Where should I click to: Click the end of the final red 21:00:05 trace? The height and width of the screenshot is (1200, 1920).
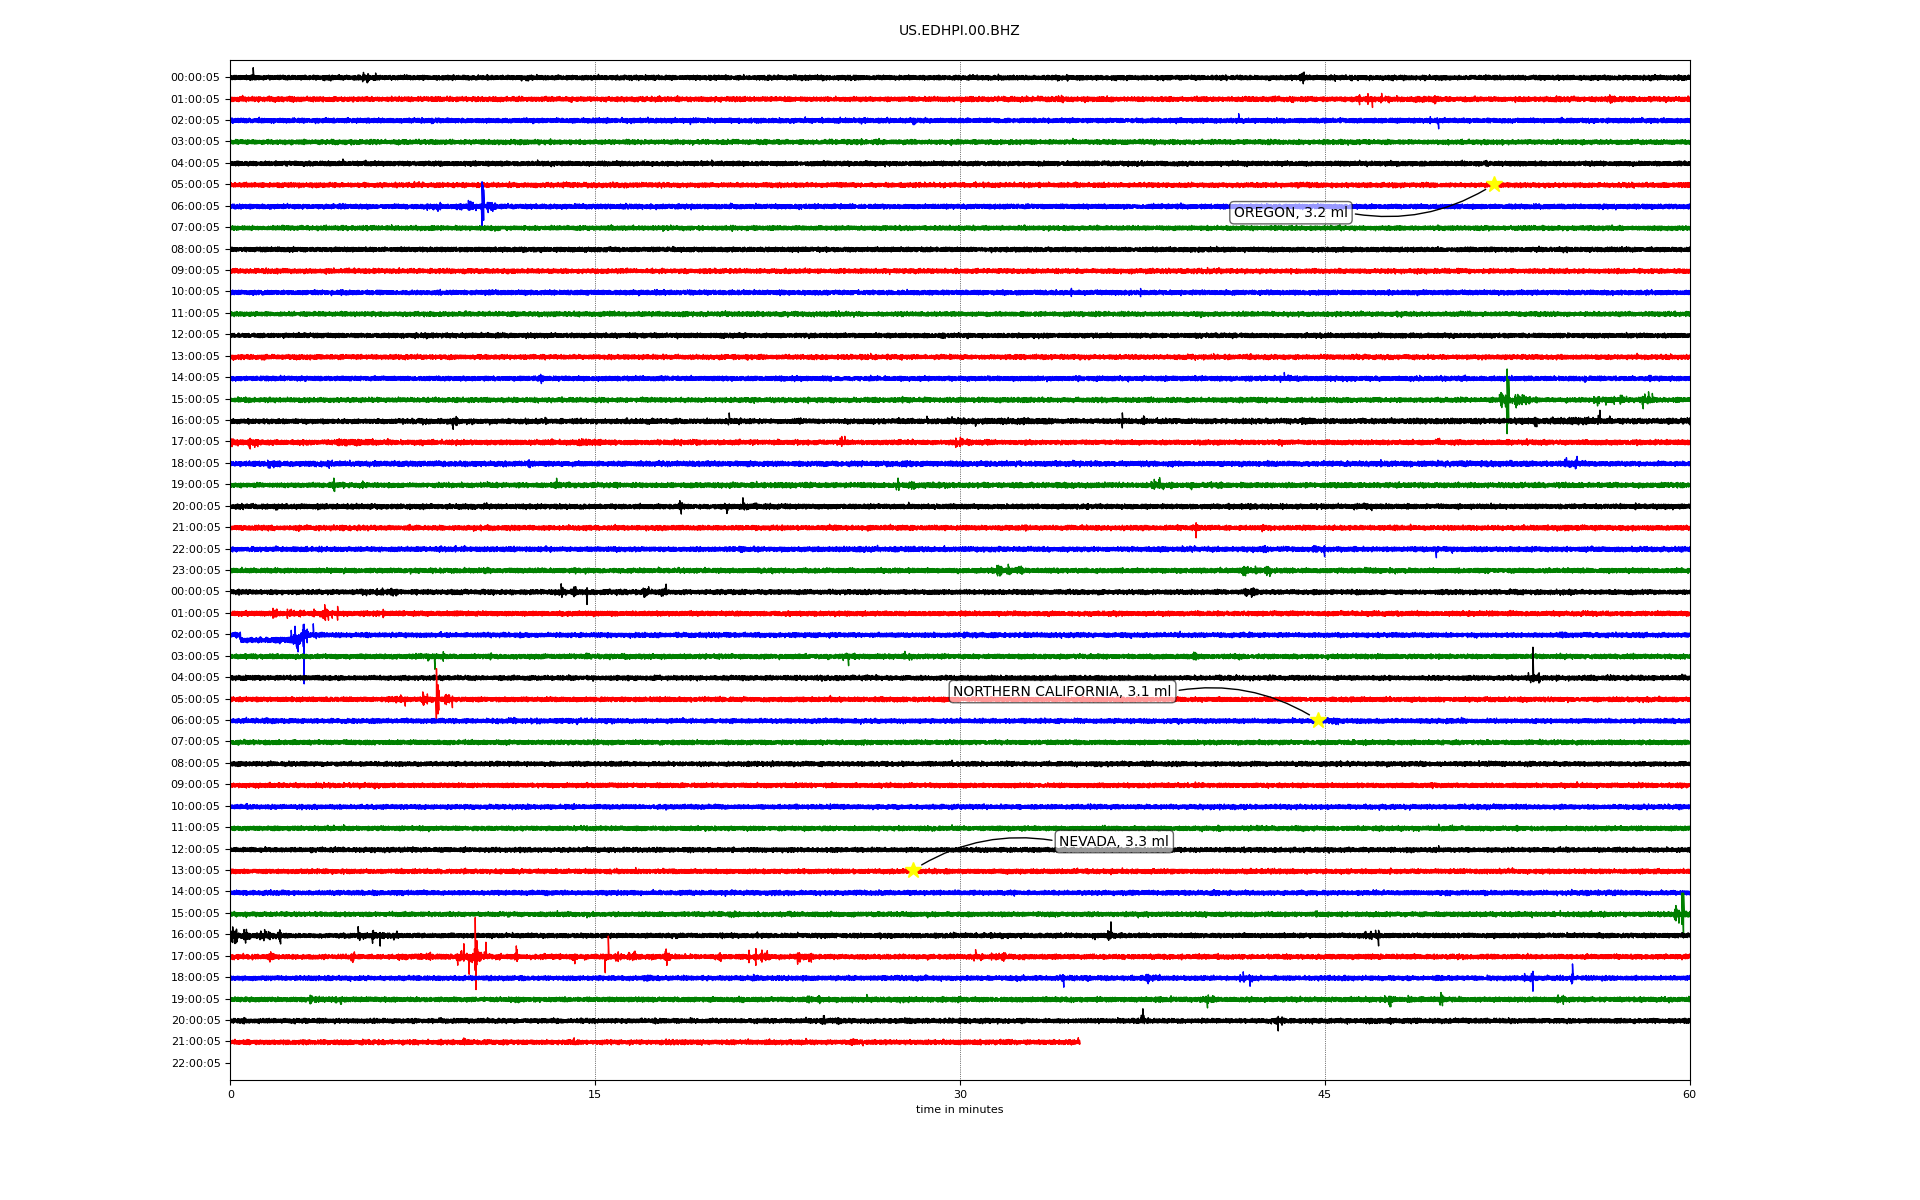pos(1078,1042)
